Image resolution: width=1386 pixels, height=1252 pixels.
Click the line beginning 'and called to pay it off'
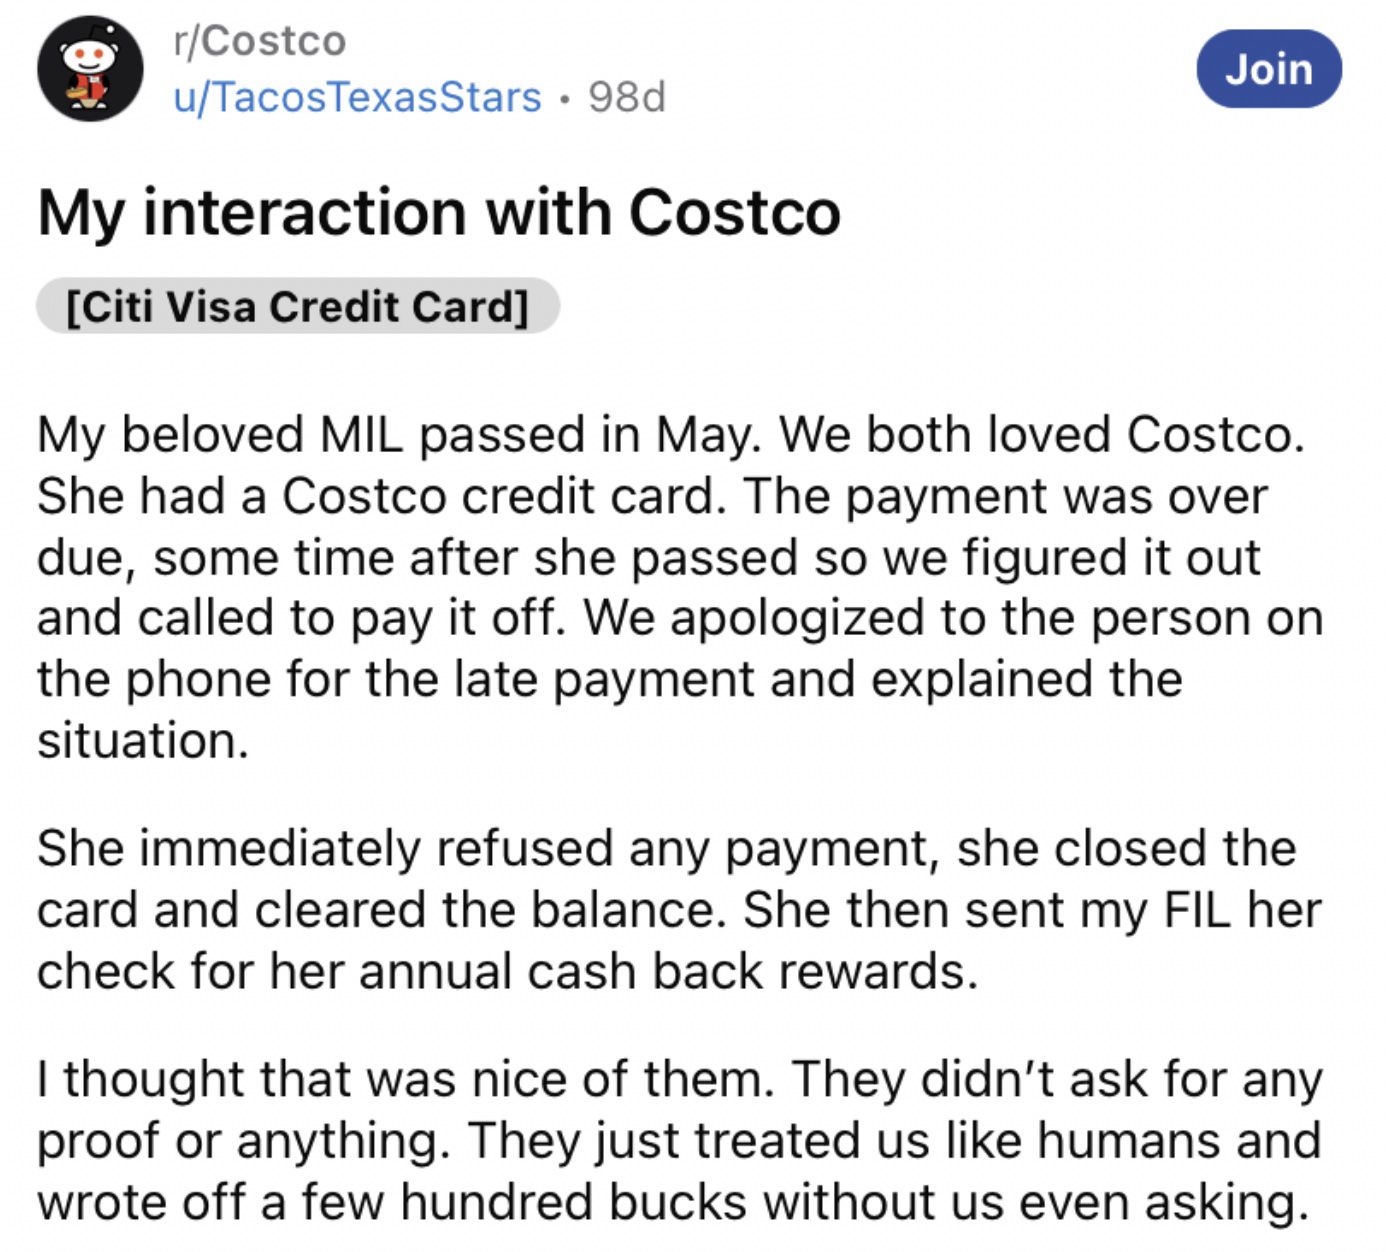tap(680, 618)
